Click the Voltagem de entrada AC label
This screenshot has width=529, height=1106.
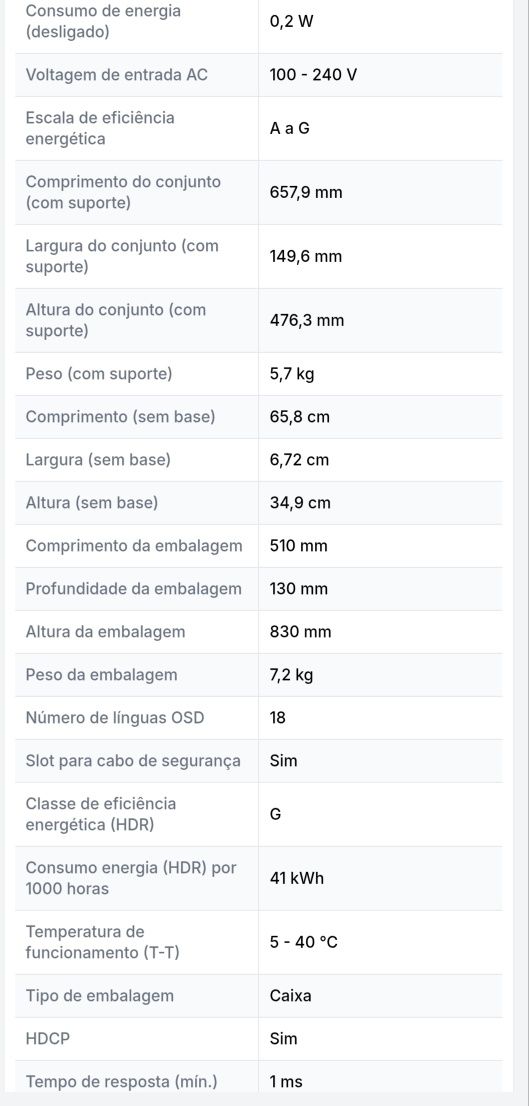tap(117, 75)
